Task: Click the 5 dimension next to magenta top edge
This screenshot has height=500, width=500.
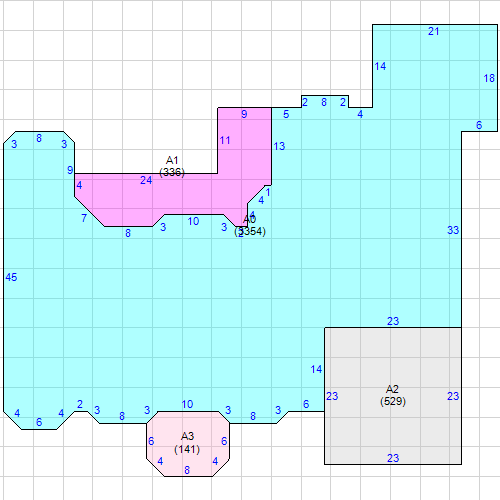Action: point(286,114)
